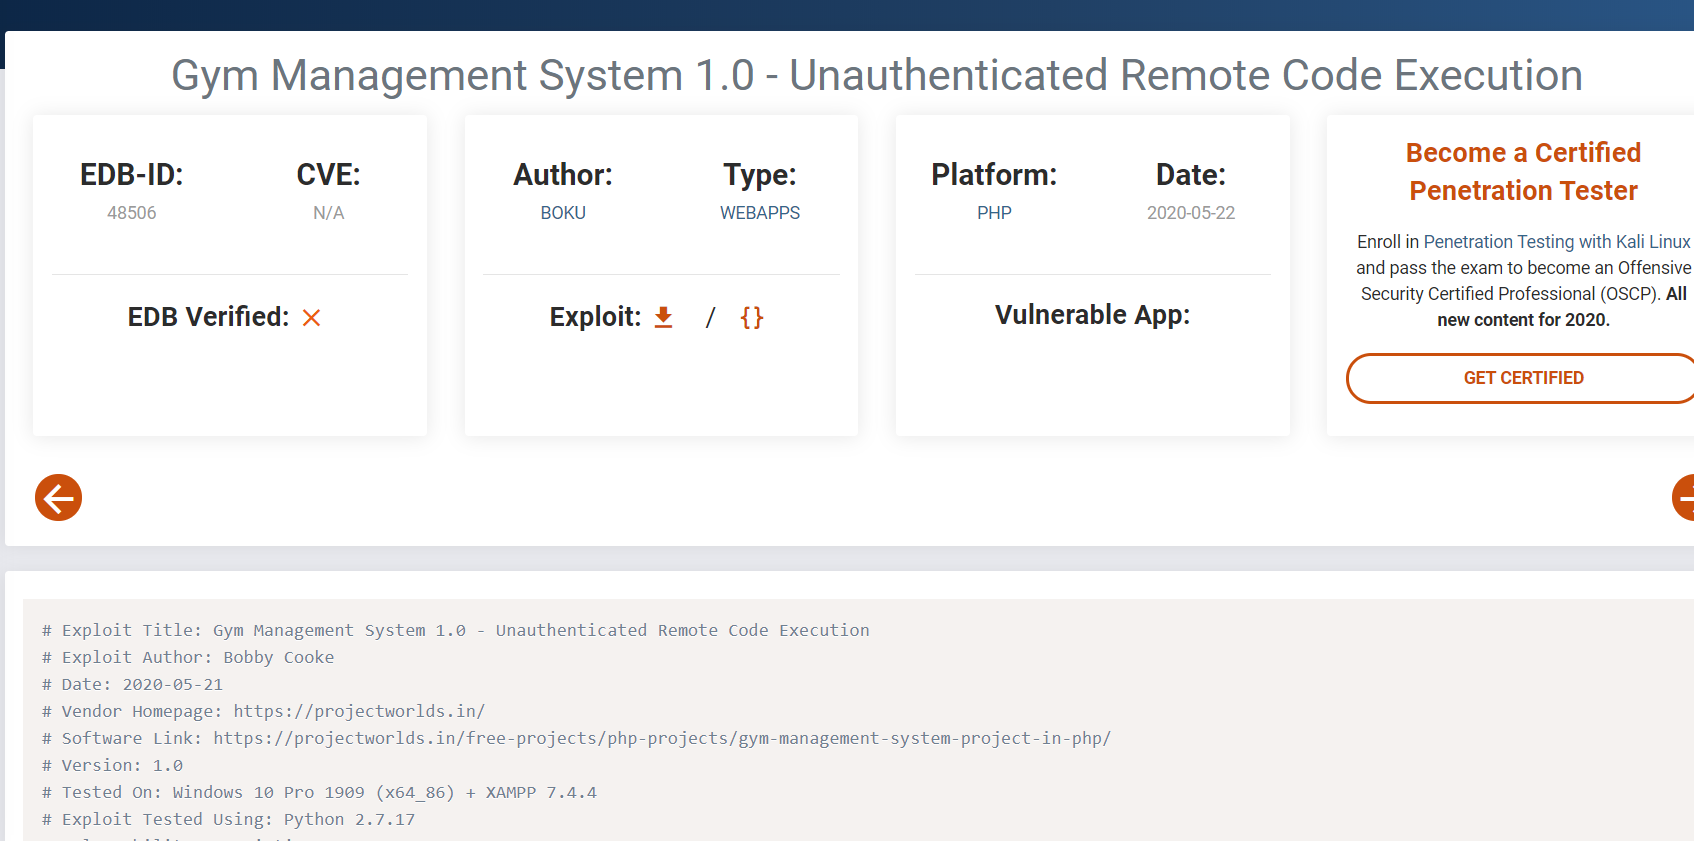Viewport: 1694px width, 841px height.
Task: Click the EDB-ID value 48506
Action: click(132, 213)
